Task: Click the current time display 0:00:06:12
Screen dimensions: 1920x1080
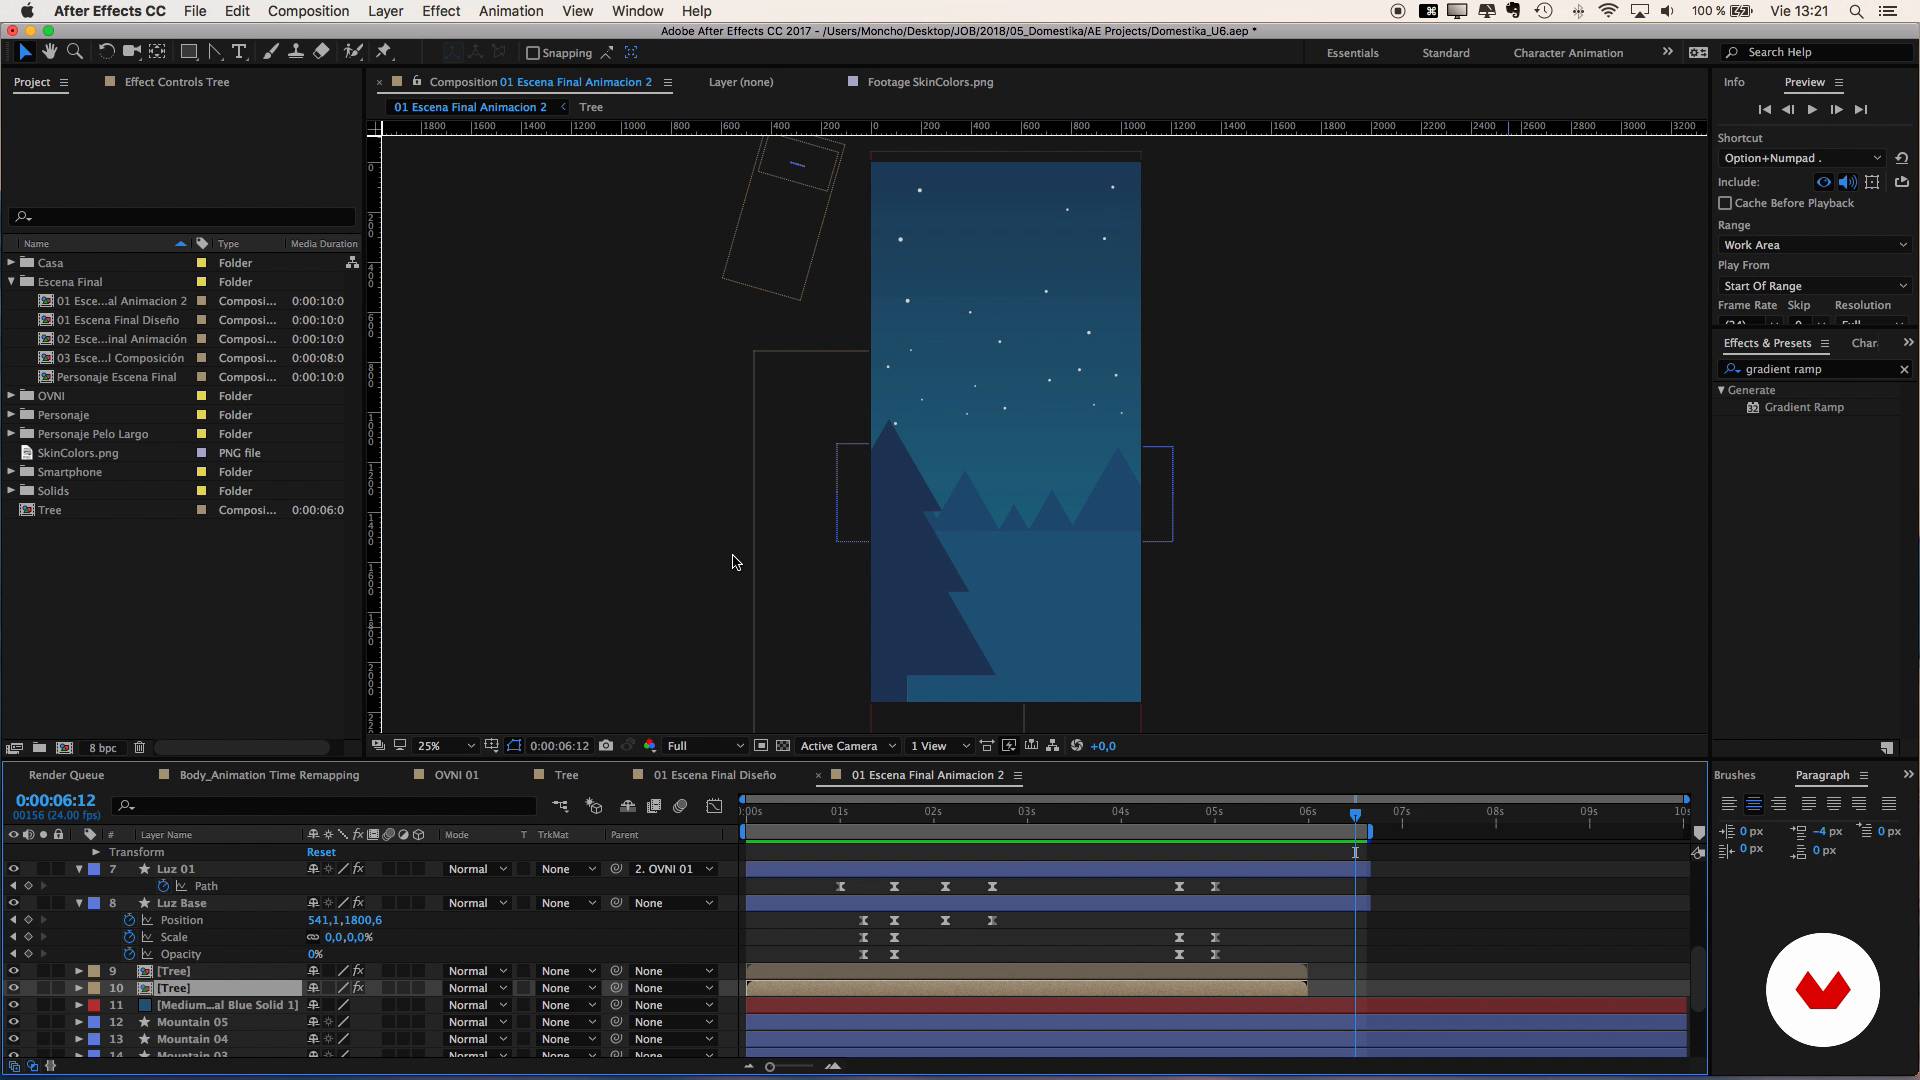Action: point(55,799)
